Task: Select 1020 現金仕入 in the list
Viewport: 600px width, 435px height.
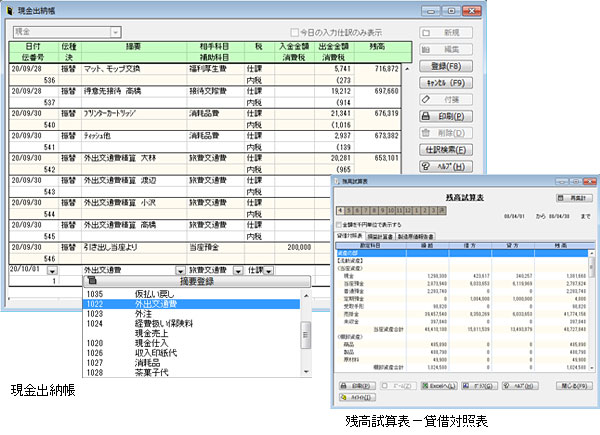Action: (191, 343)
